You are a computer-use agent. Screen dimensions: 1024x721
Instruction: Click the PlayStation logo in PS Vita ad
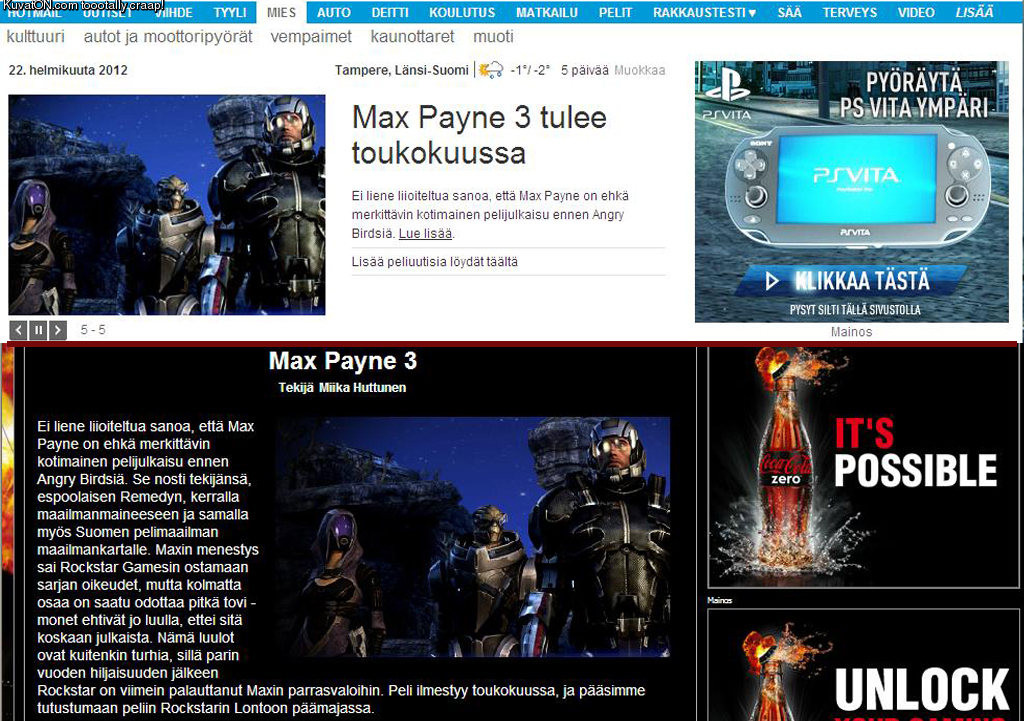727,87
